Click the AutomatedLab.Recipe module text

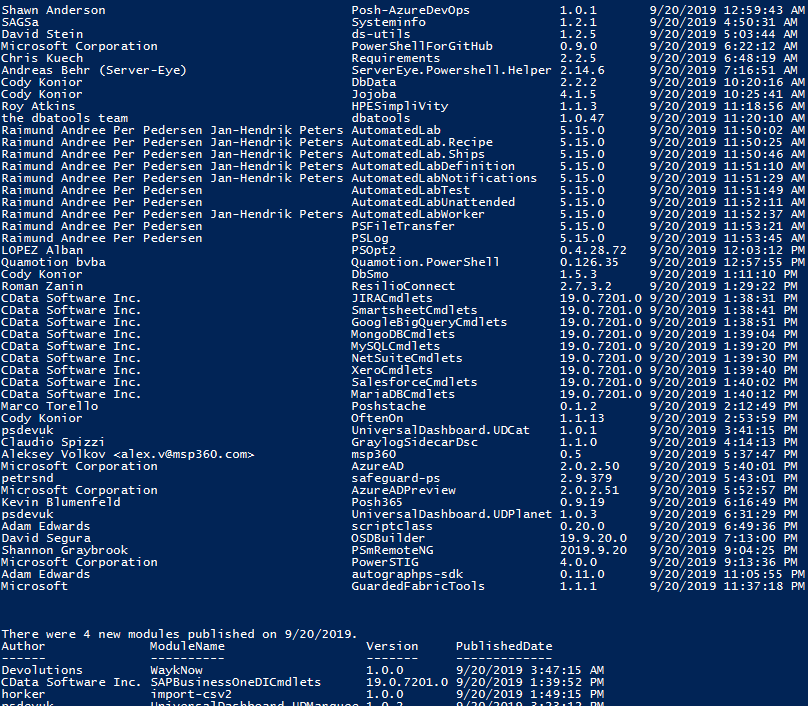[422, 142]
